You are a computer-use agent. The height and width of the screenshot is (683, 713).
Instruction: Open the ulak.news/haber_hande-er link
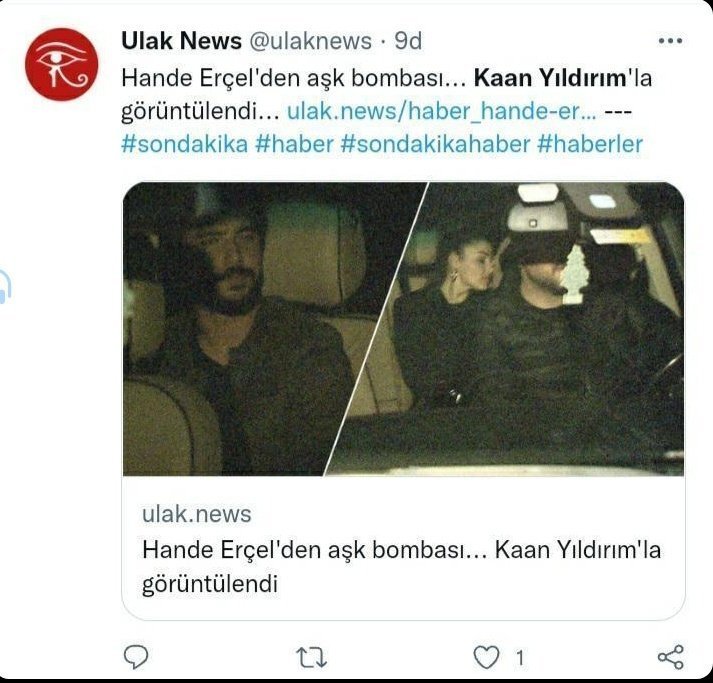coord(441,111)
